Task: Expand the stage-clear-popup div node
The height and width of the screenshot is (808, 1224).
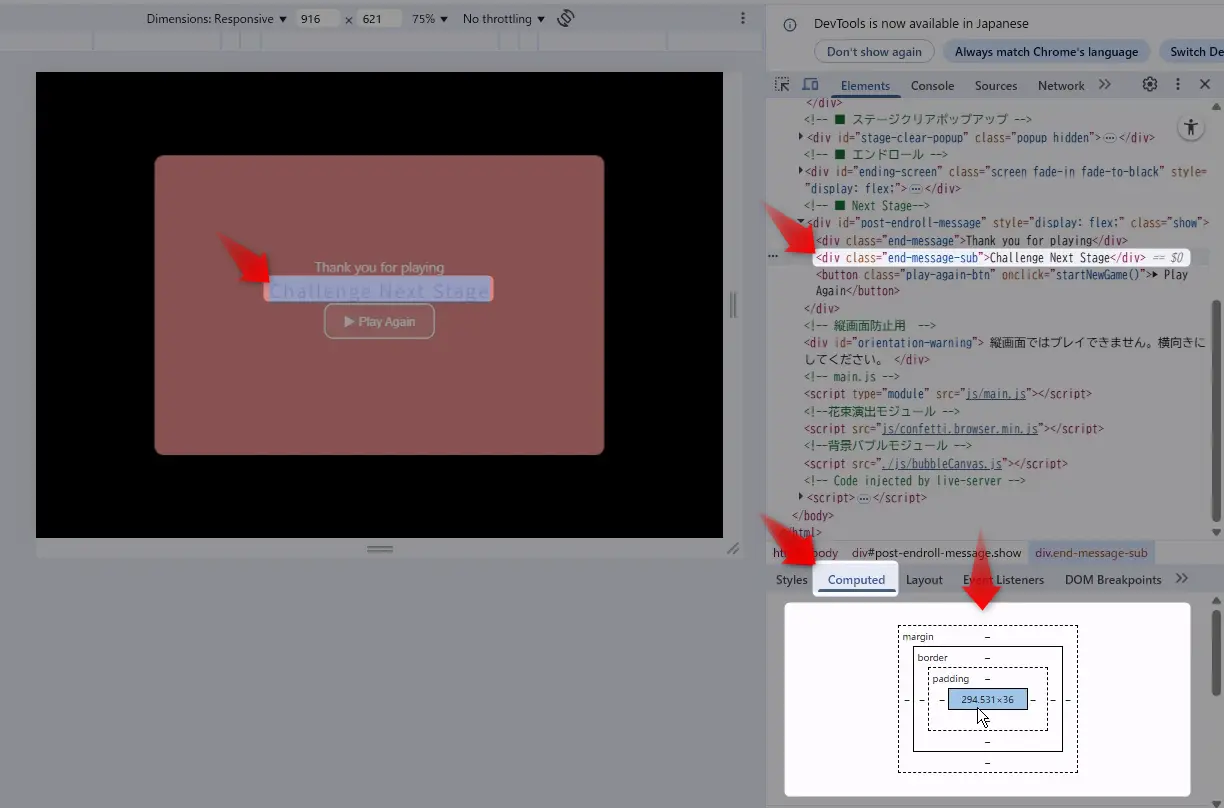Action: [x=801, y=137]
